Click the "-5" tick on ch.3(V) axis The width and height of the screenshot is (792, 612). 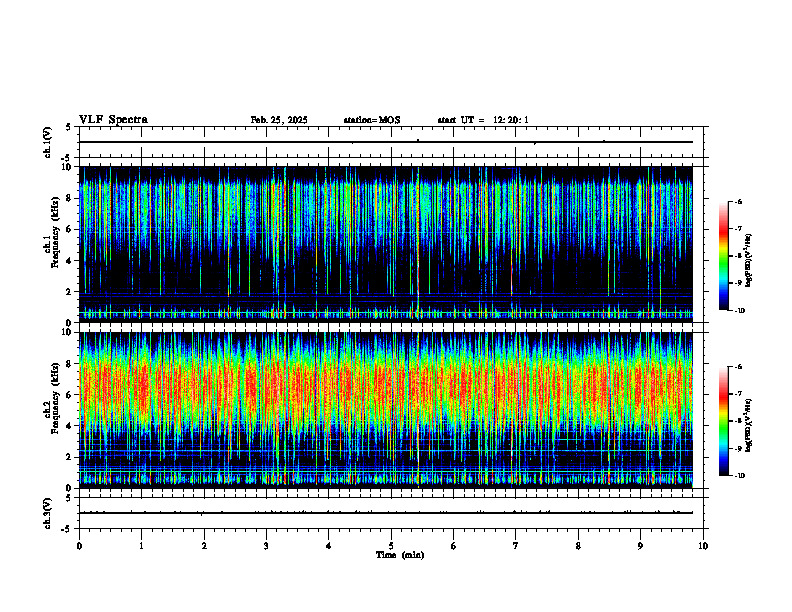pyautogui.click(x=66, y=529)
